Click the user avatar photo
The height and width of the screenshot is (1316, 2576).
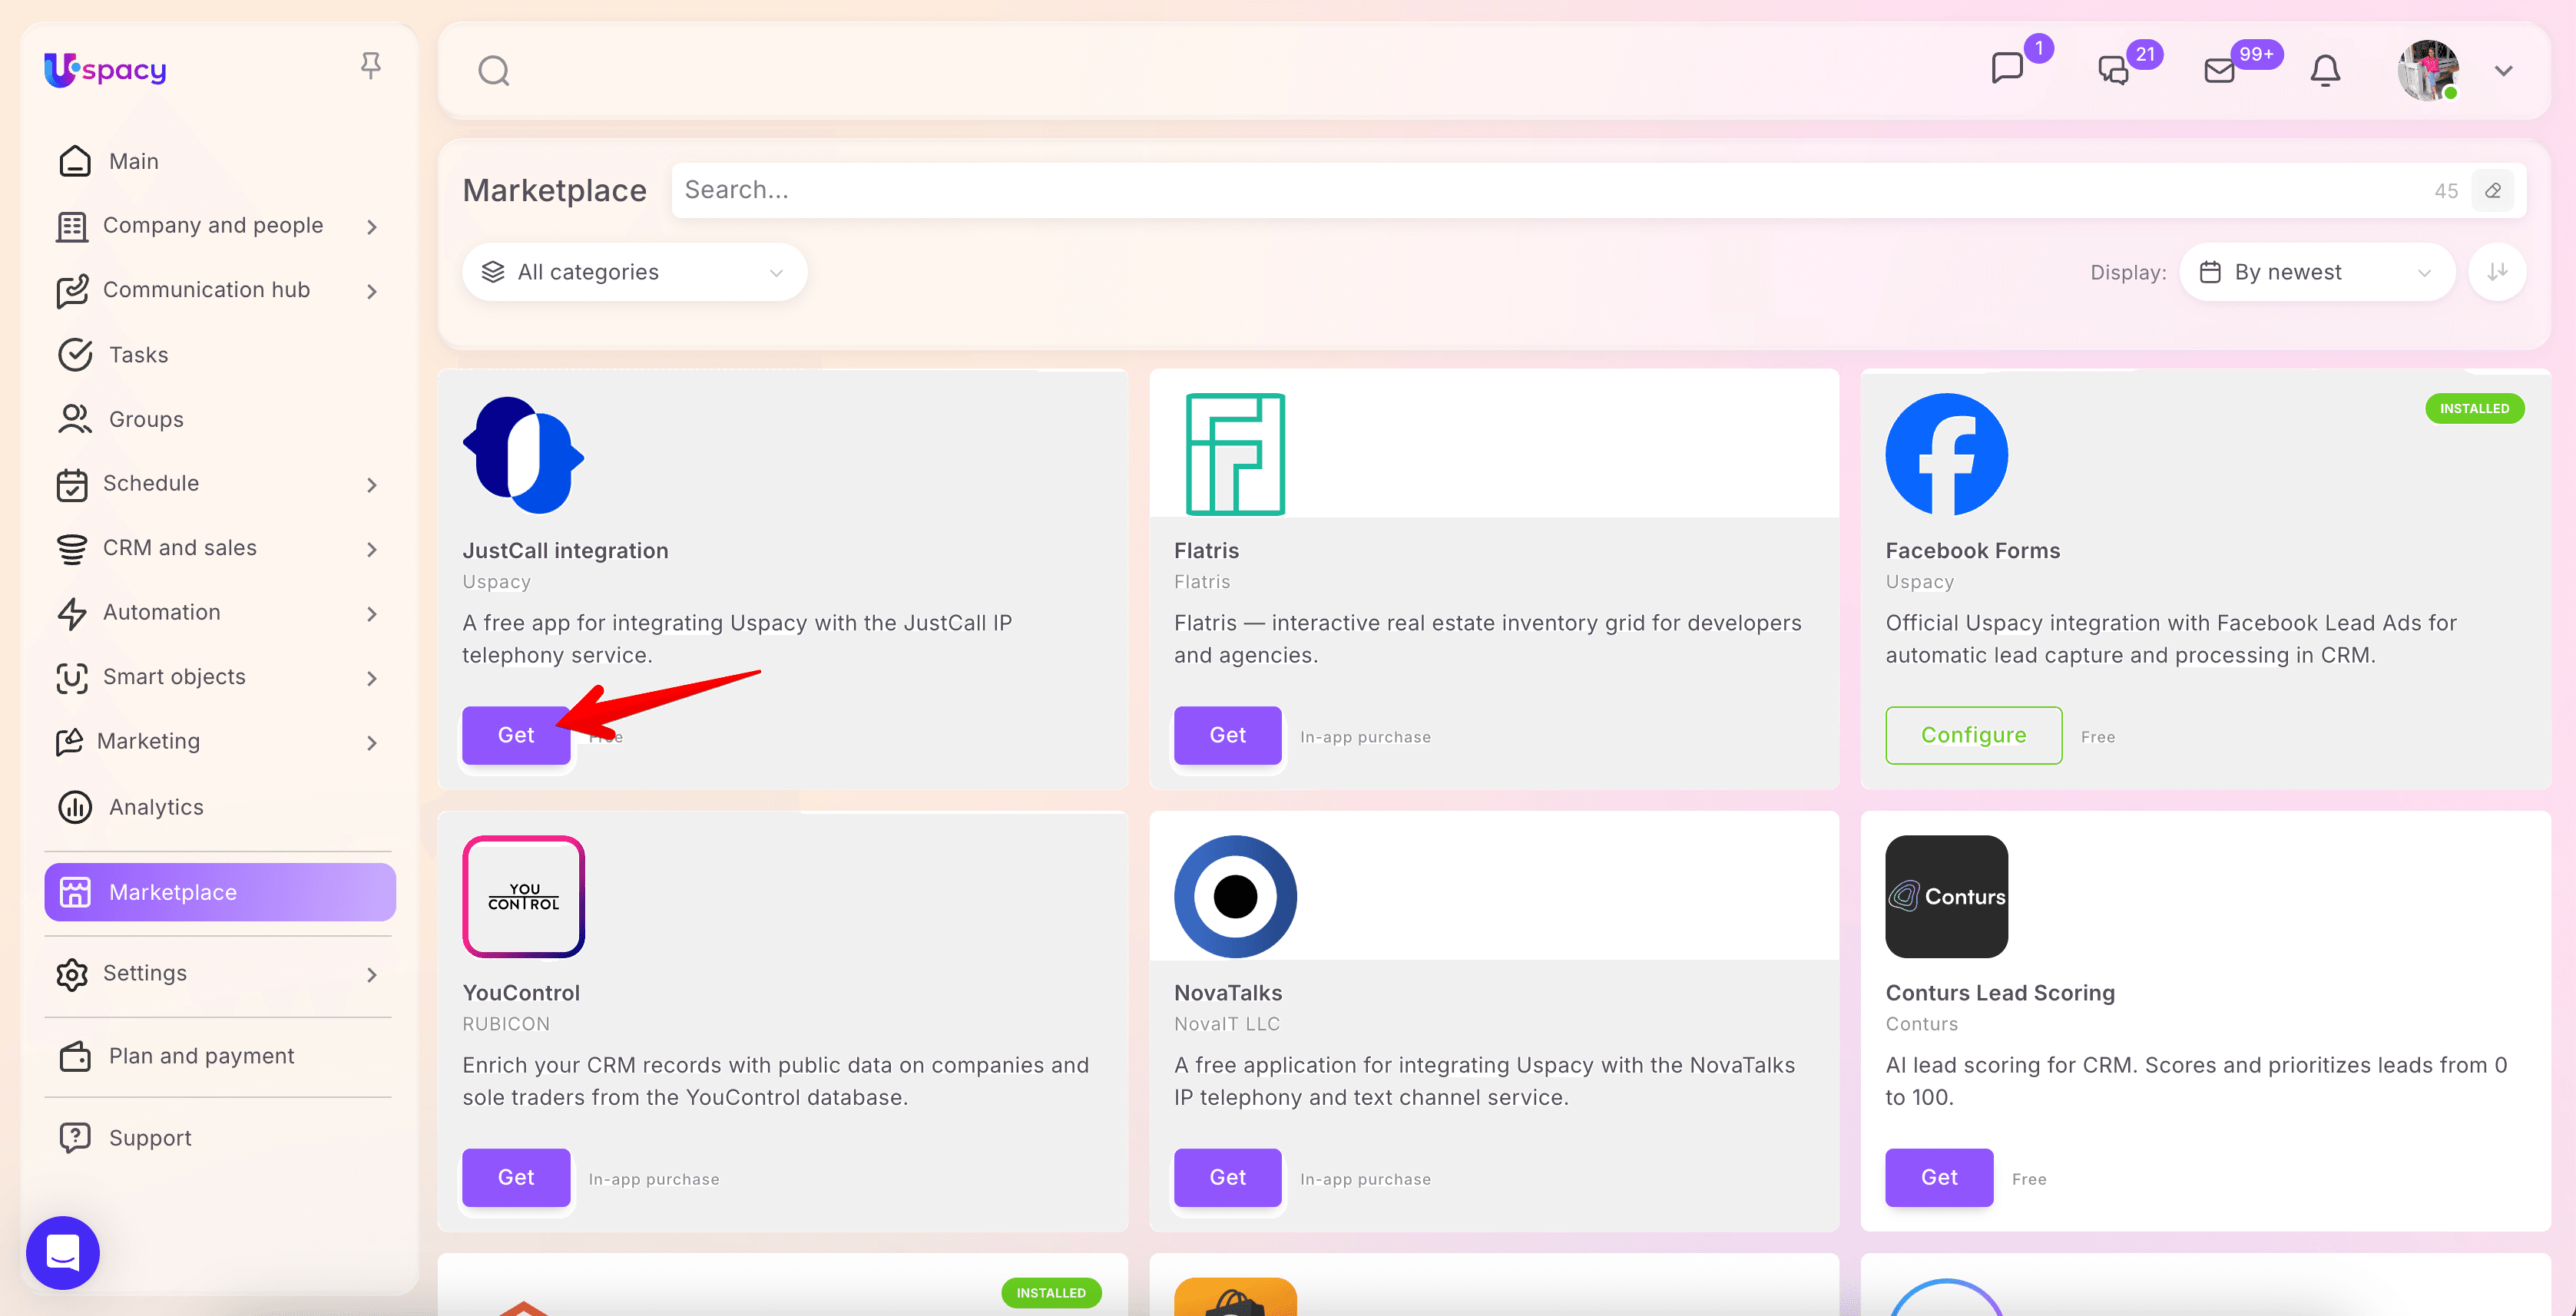pyautogui.click(x=2427, y=70)
